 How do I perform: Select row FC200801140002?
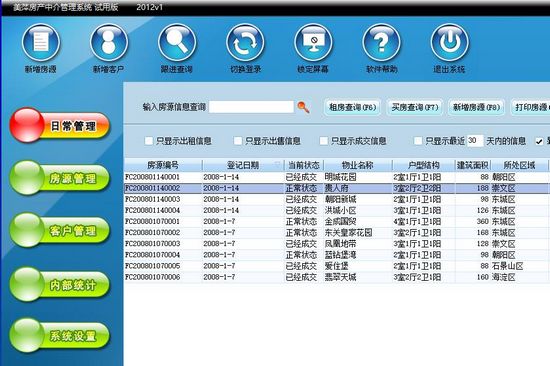tap(337, 188)
